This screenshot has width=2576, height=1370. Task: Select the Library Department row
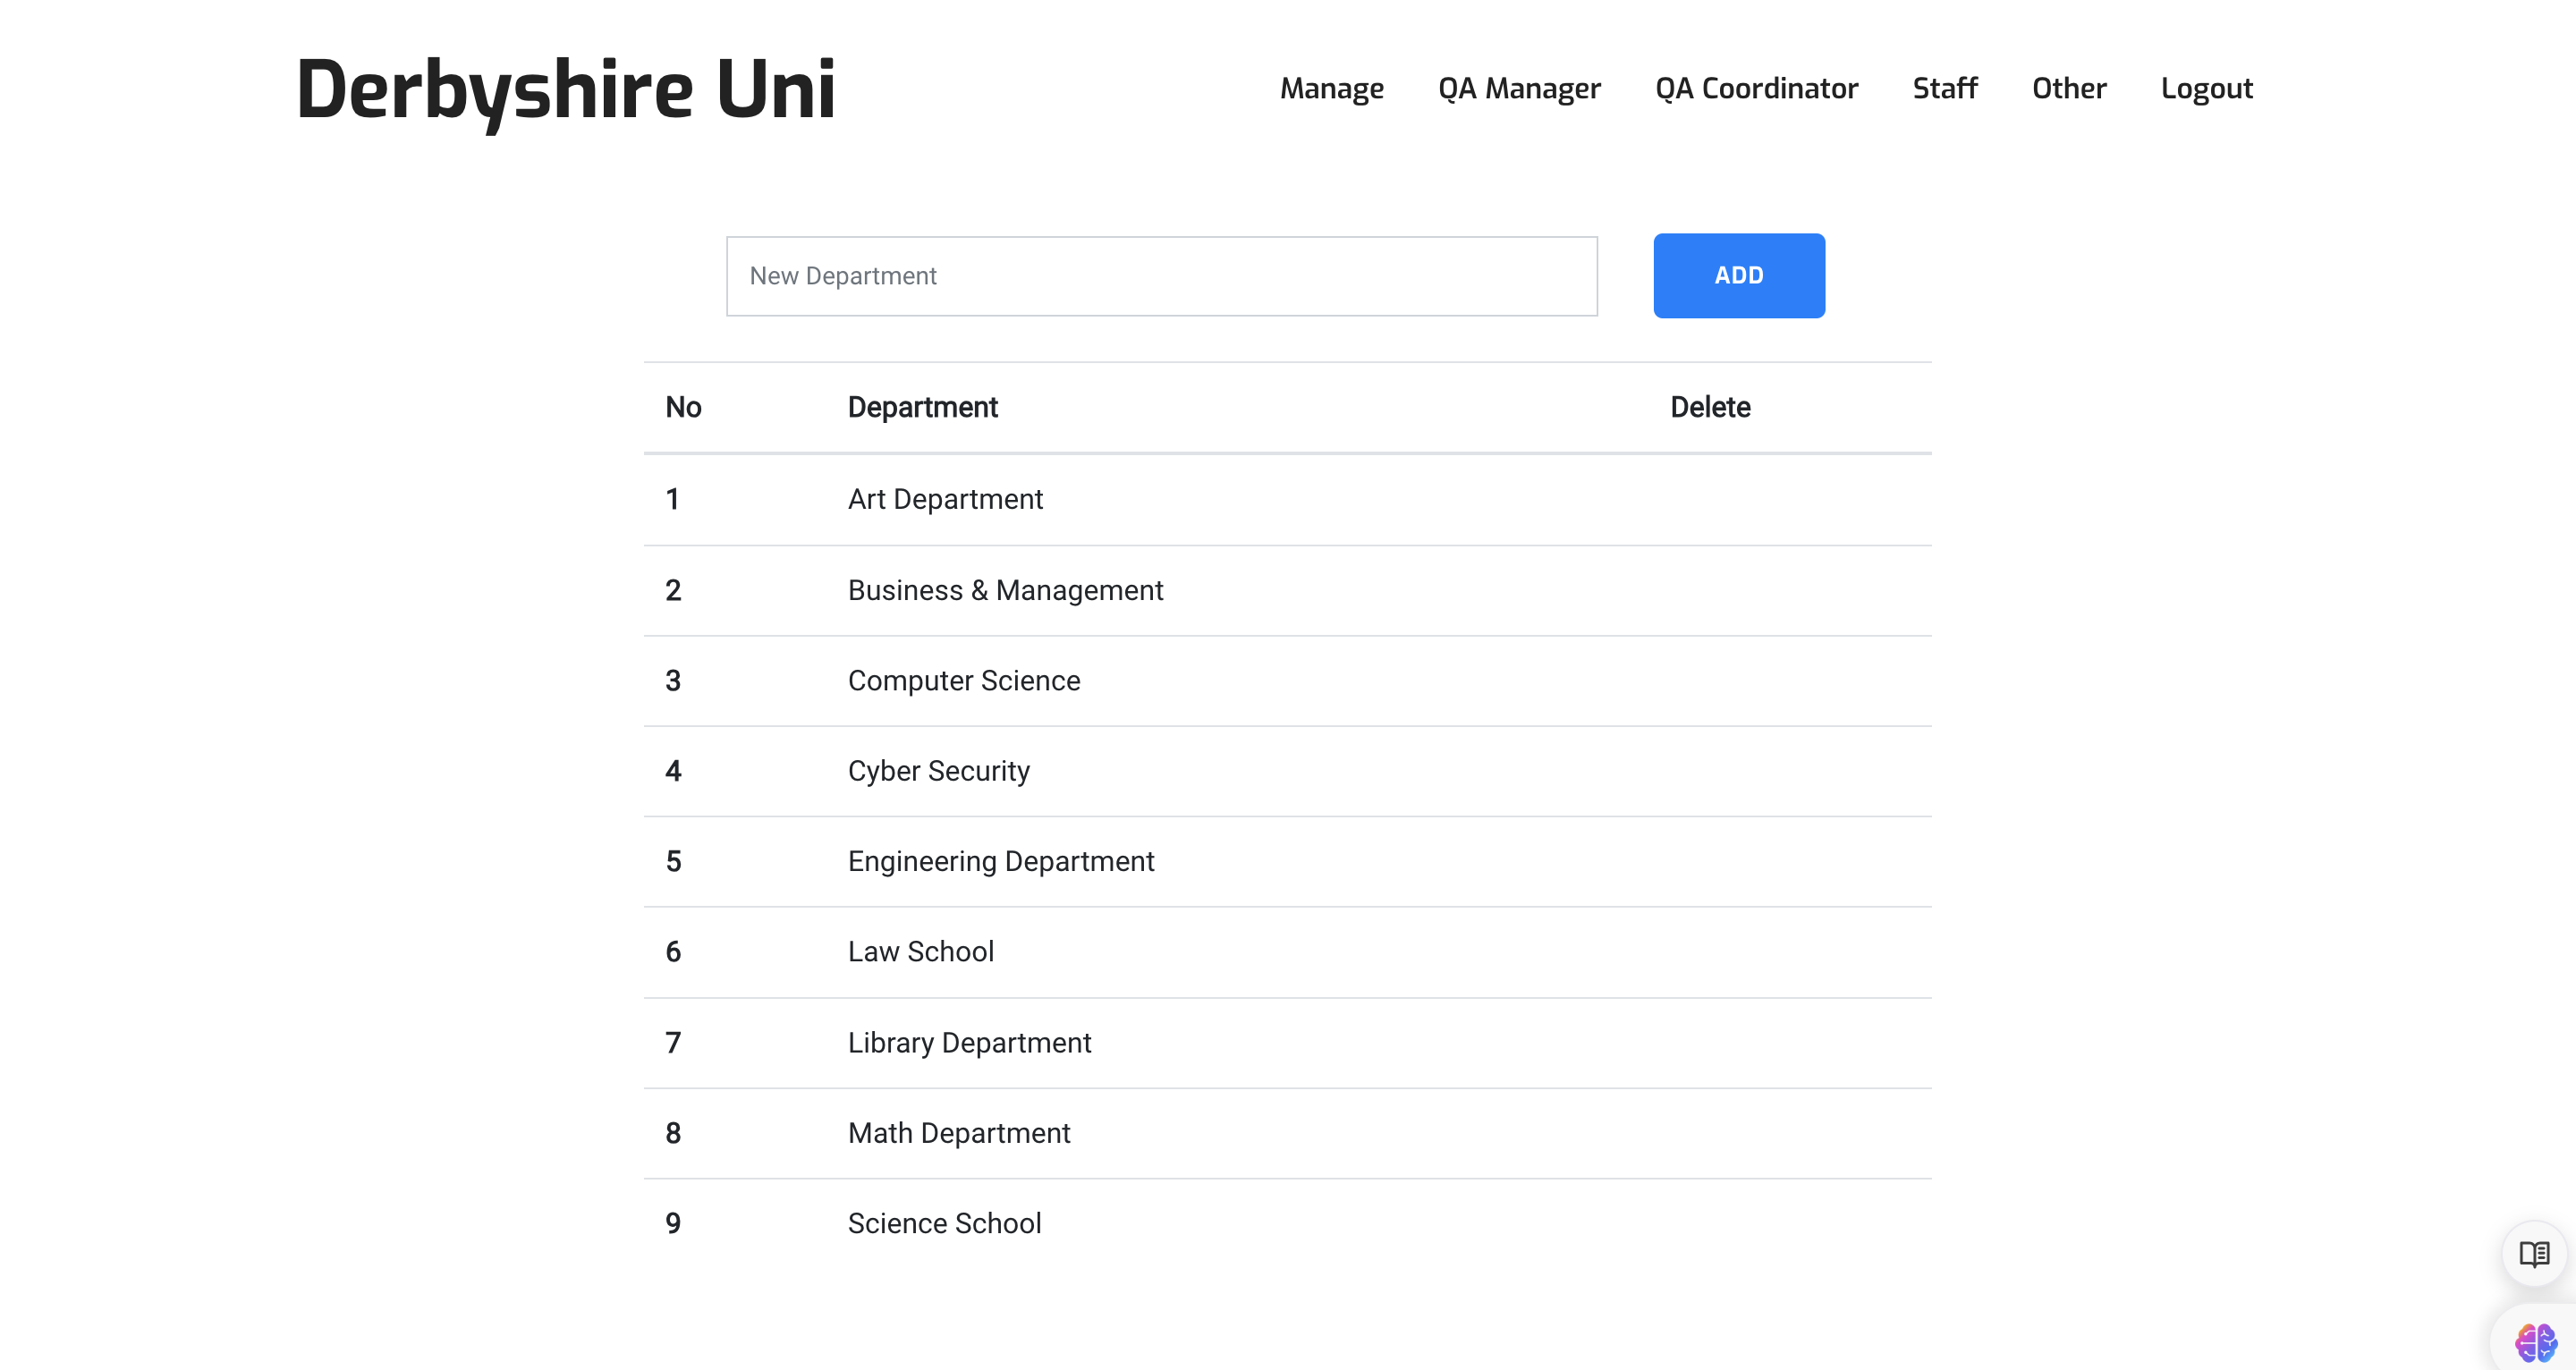click(969, 1043)
